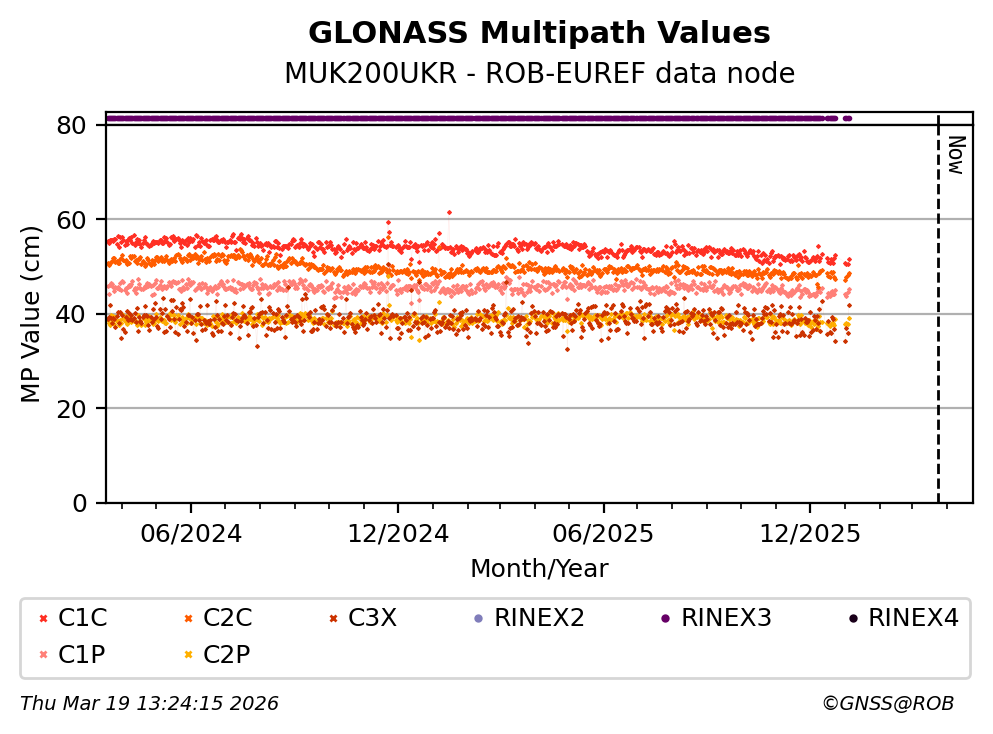Click the C3X dark red legend marker

[333, 619]
